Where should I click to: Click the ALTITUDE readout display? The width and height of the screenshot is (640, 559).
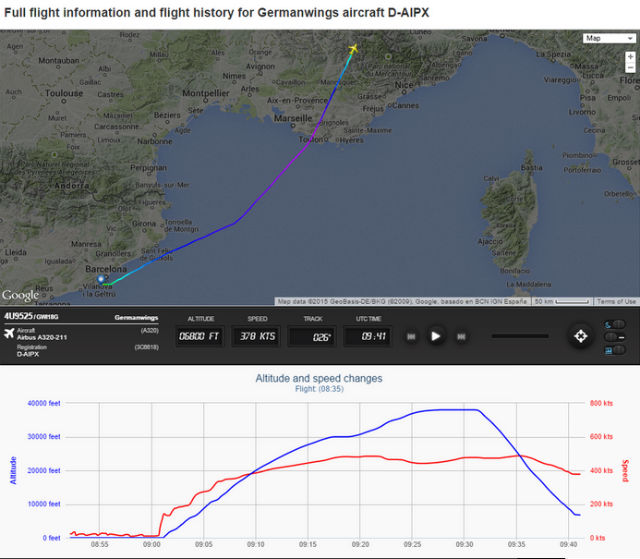pyautogui.click(x=199, y=337)
